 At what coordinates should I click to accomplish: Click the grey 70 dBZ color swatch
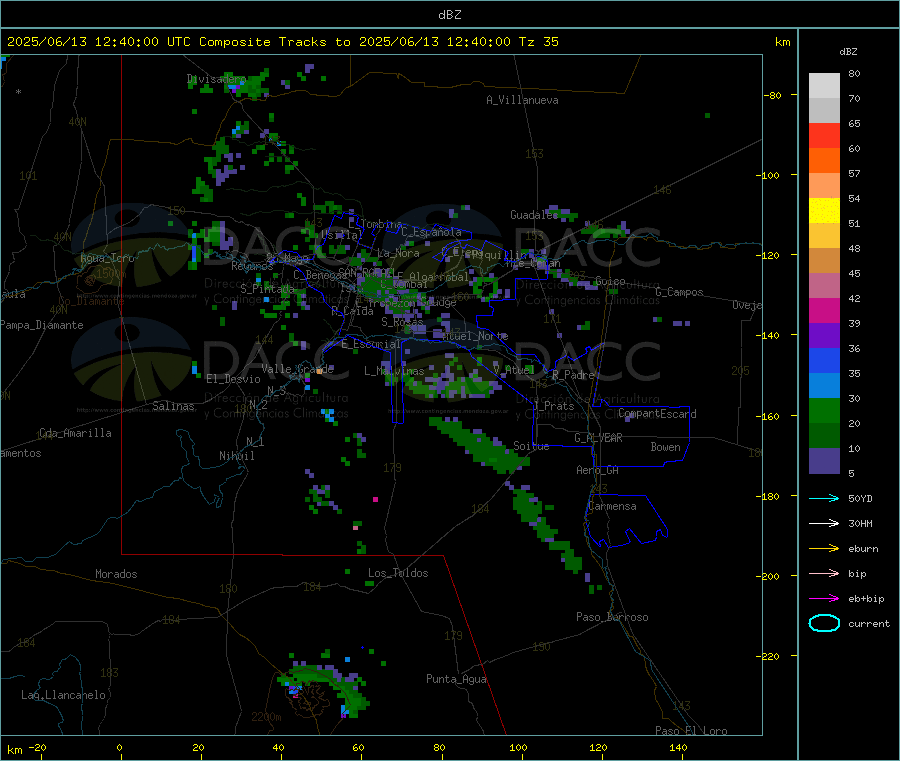(824, 111)
